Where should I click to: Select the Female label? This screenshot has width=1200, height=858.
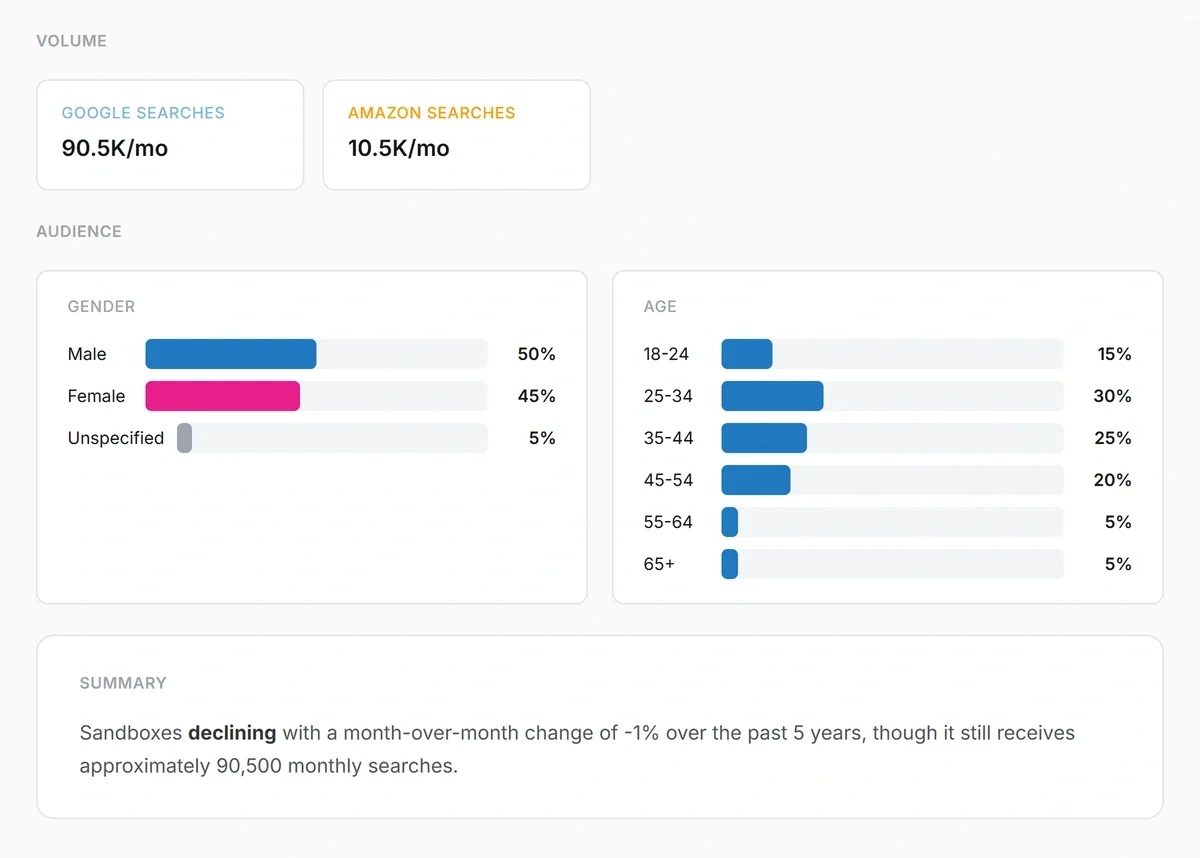(x=97, y=396)
